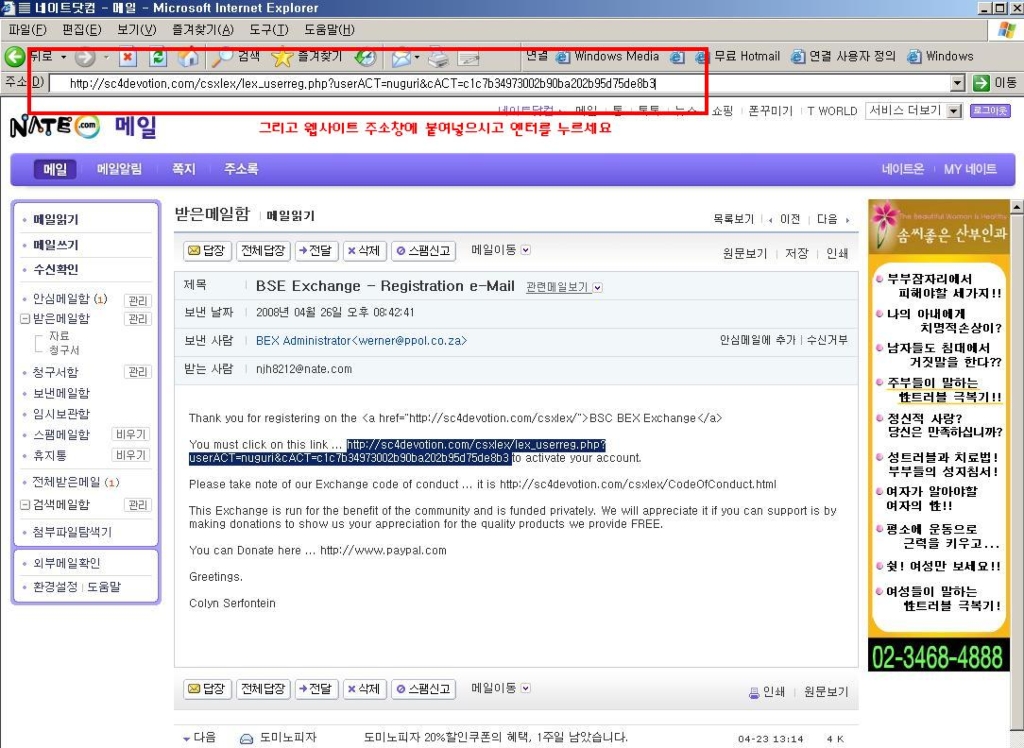Image resolution: width=1024 pixels, height=748 pixels.
Task: Click the 저장 link
Action: 797,253
